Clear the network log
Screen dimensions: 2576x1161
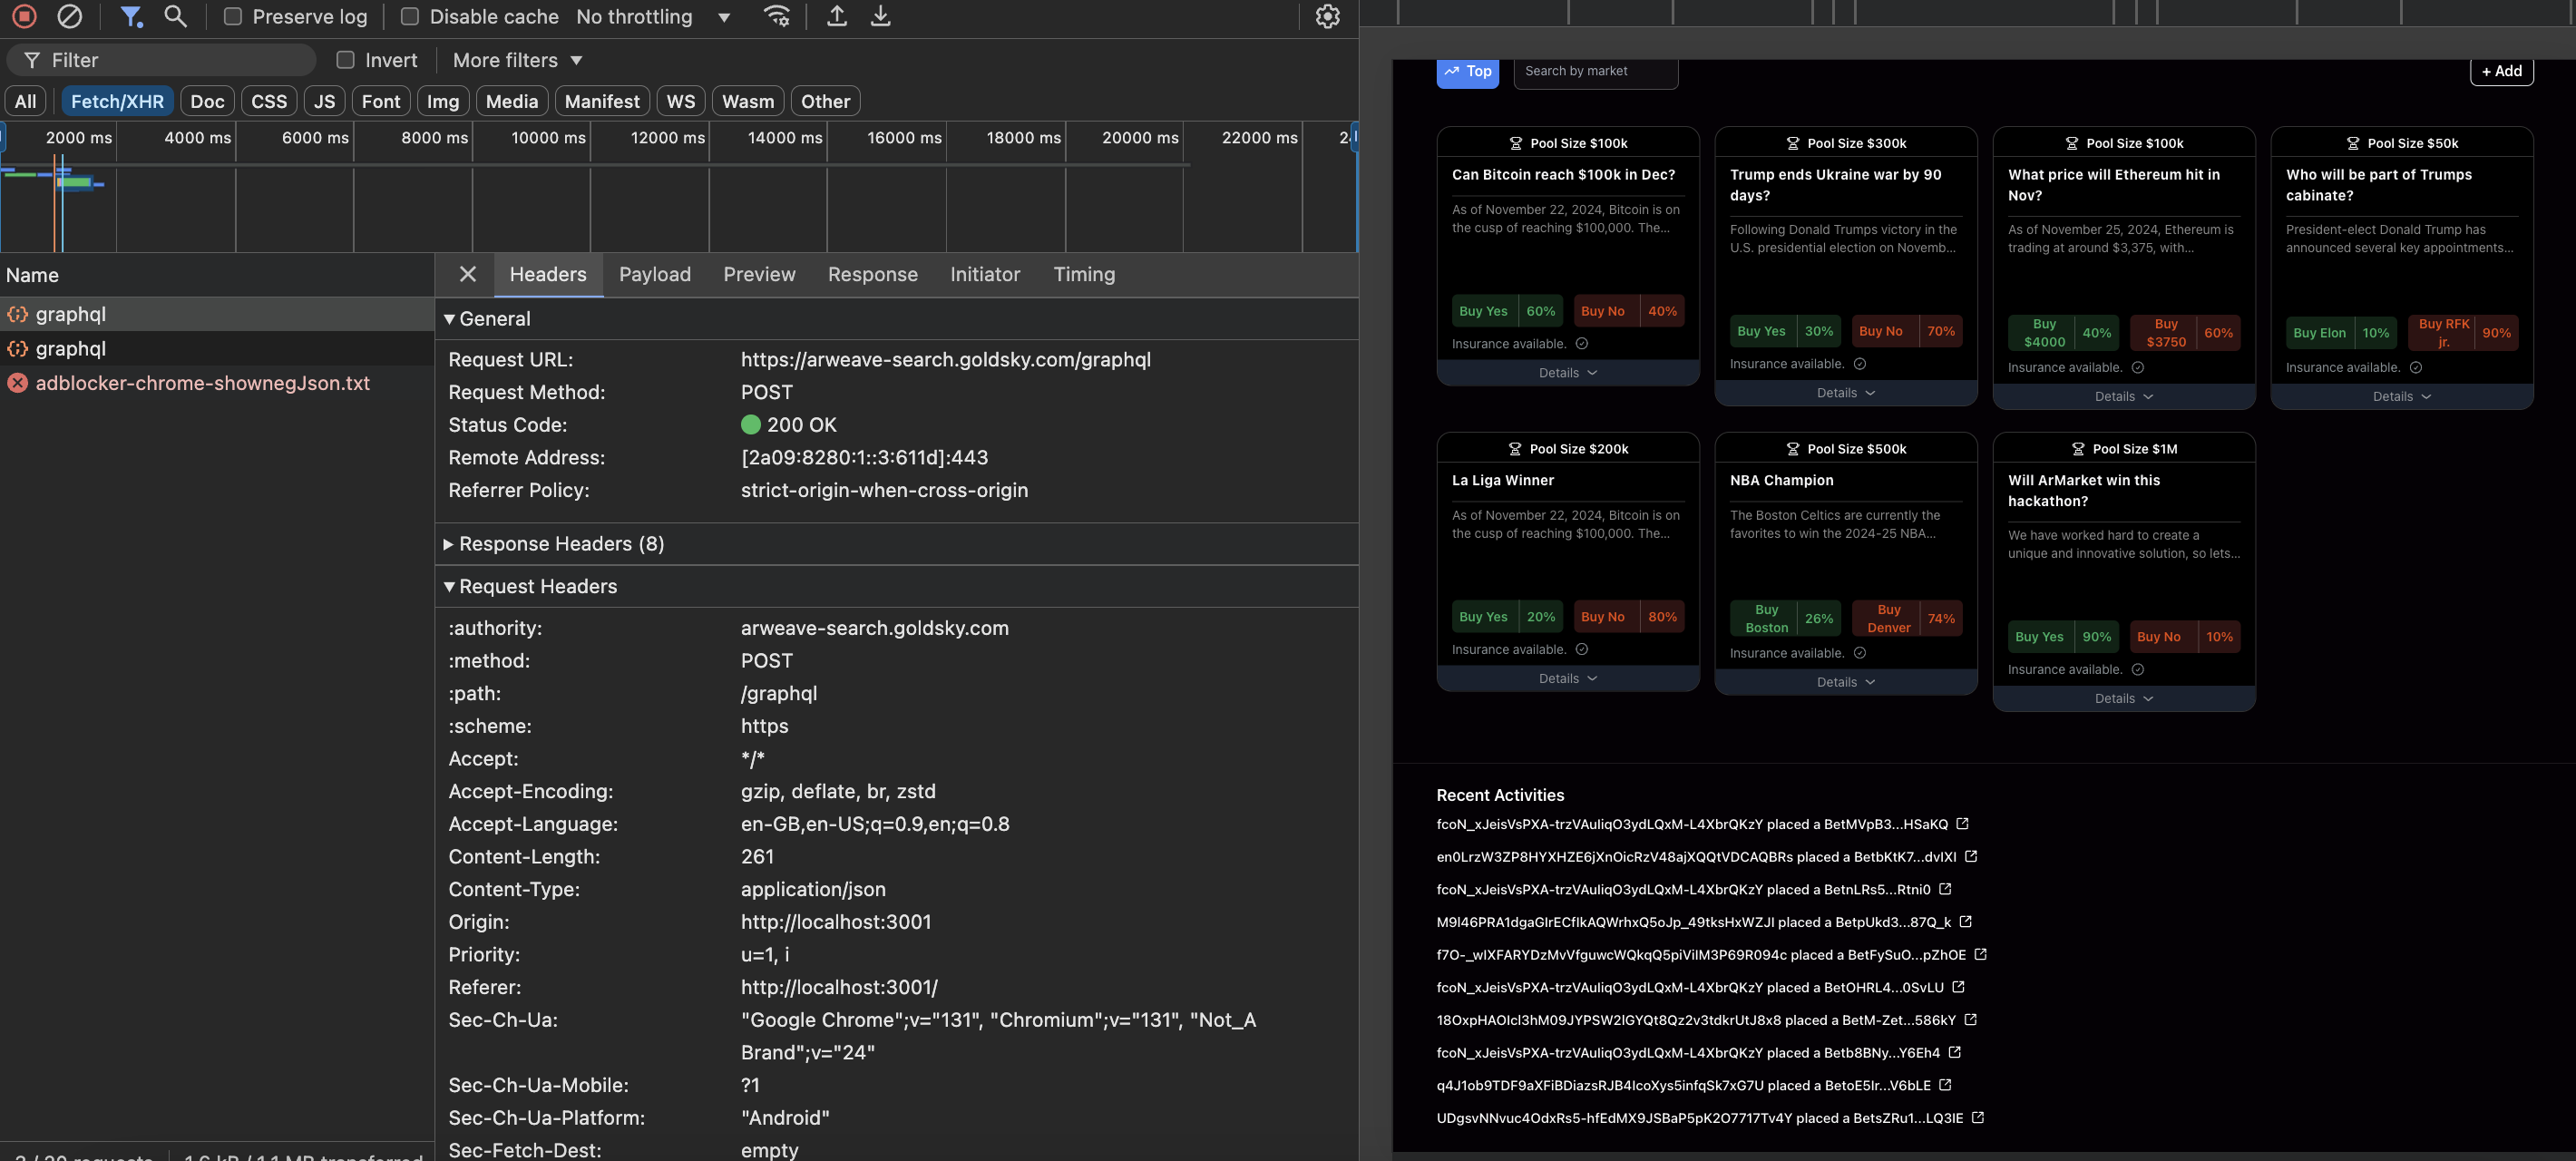(x=69, y=16)
